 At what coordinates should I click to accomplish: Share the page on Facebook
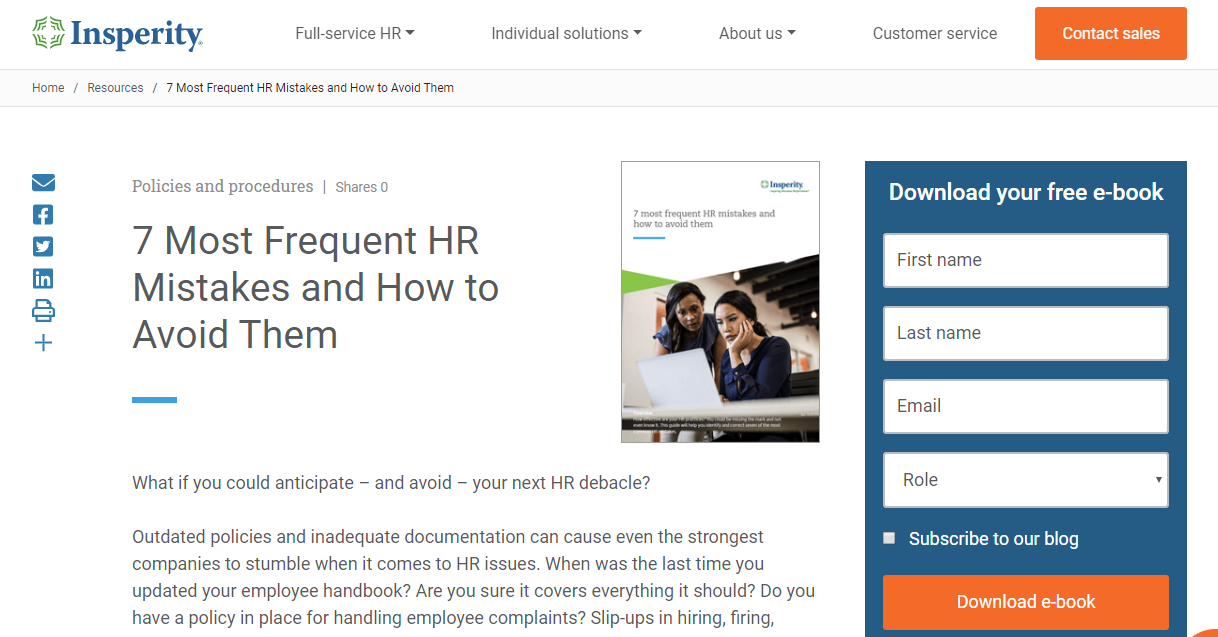(x=43, y=214)
